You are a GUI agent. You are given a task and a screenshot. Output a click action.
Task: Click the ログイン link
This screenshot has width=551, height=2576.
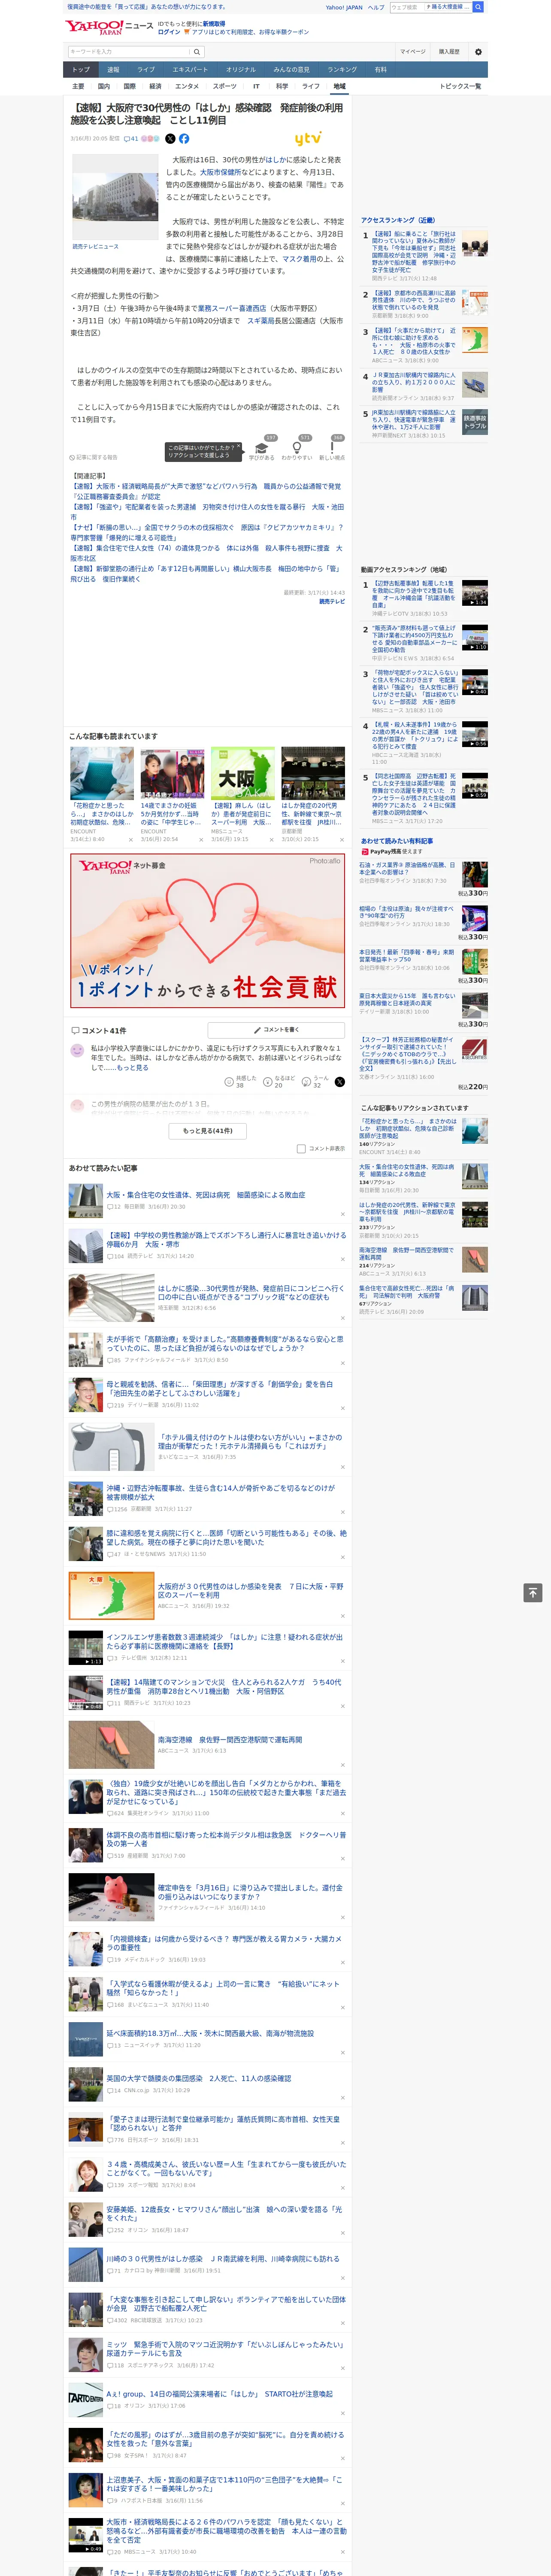click(x=169, y=32)
